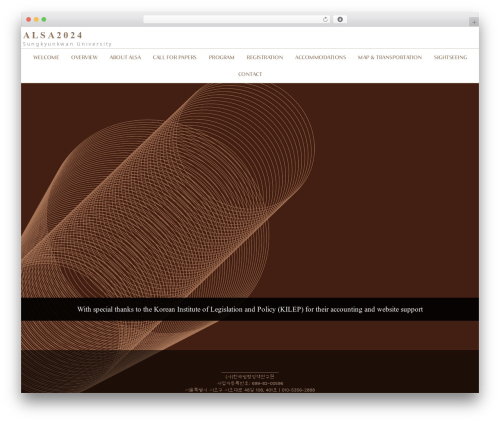
Task: Open the ACCOMMODATIONS menu item
Action: click(320, 57)
